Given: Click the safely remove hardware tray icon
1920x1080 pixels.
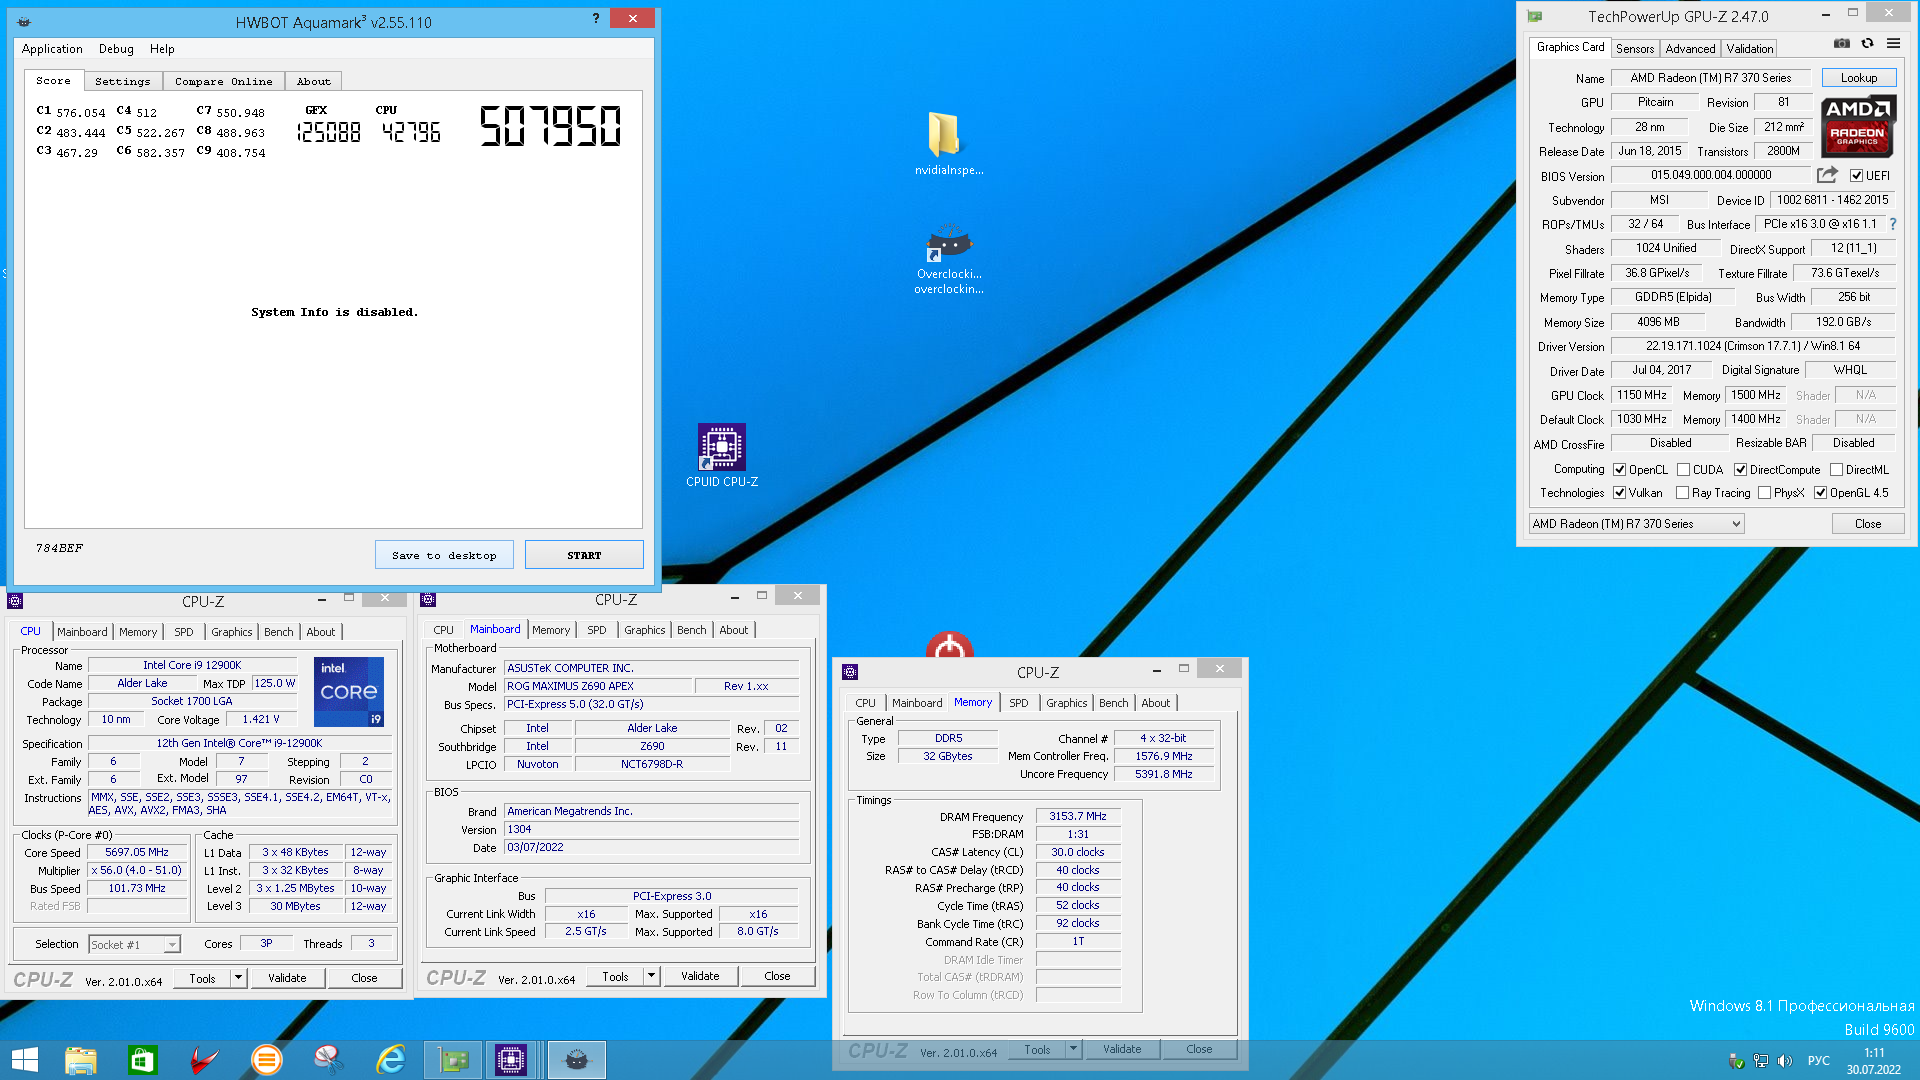Looking at the screenshot, I should click(1736, 1061).
